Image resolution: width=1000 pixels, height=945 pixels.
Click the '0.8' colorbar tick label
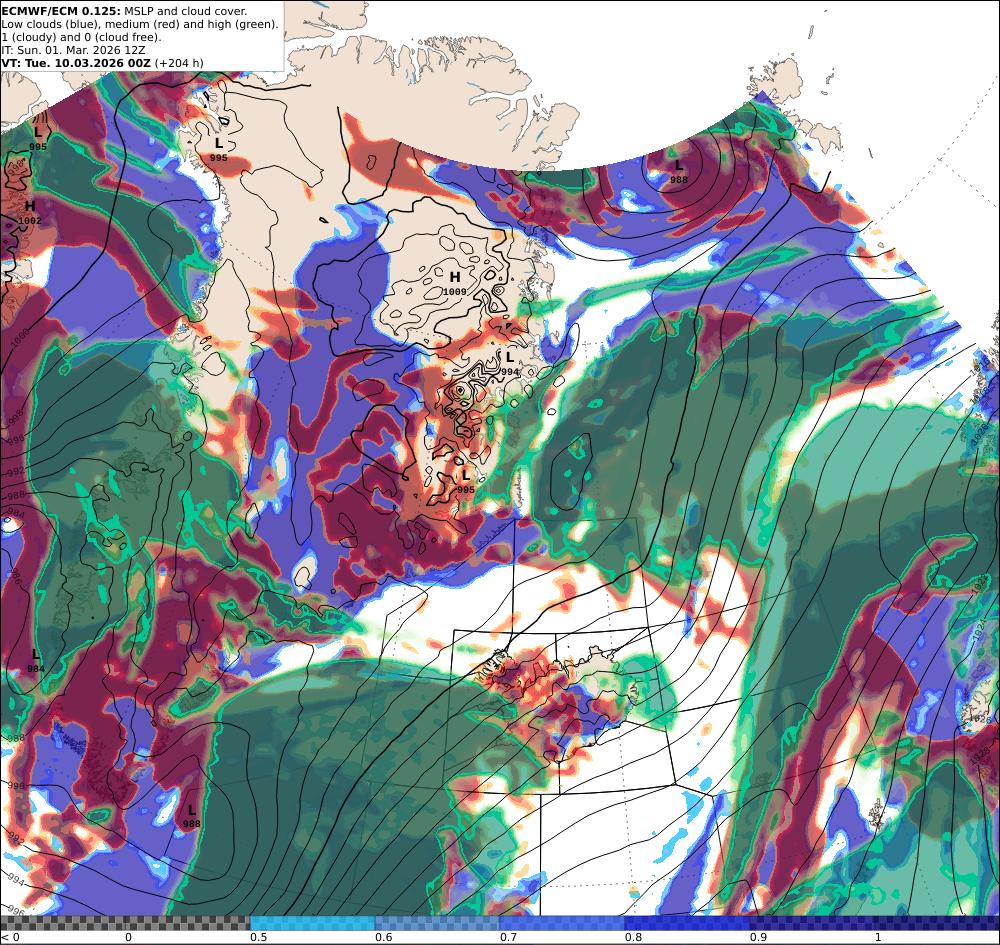633,937
